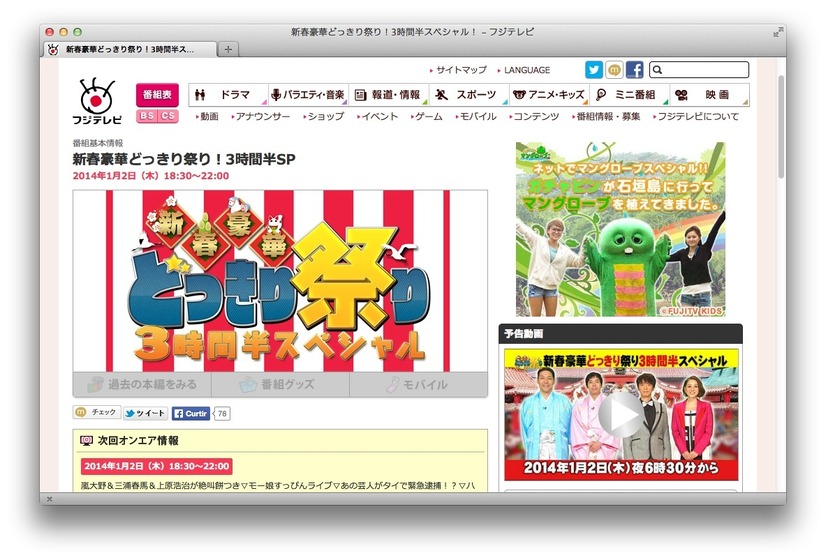Image resolution: width=826 pixels, height=560 pixels.
Task: Click the 新春豪華どっきり祭り!3時間半SP heading
Action: pos(184,159)
